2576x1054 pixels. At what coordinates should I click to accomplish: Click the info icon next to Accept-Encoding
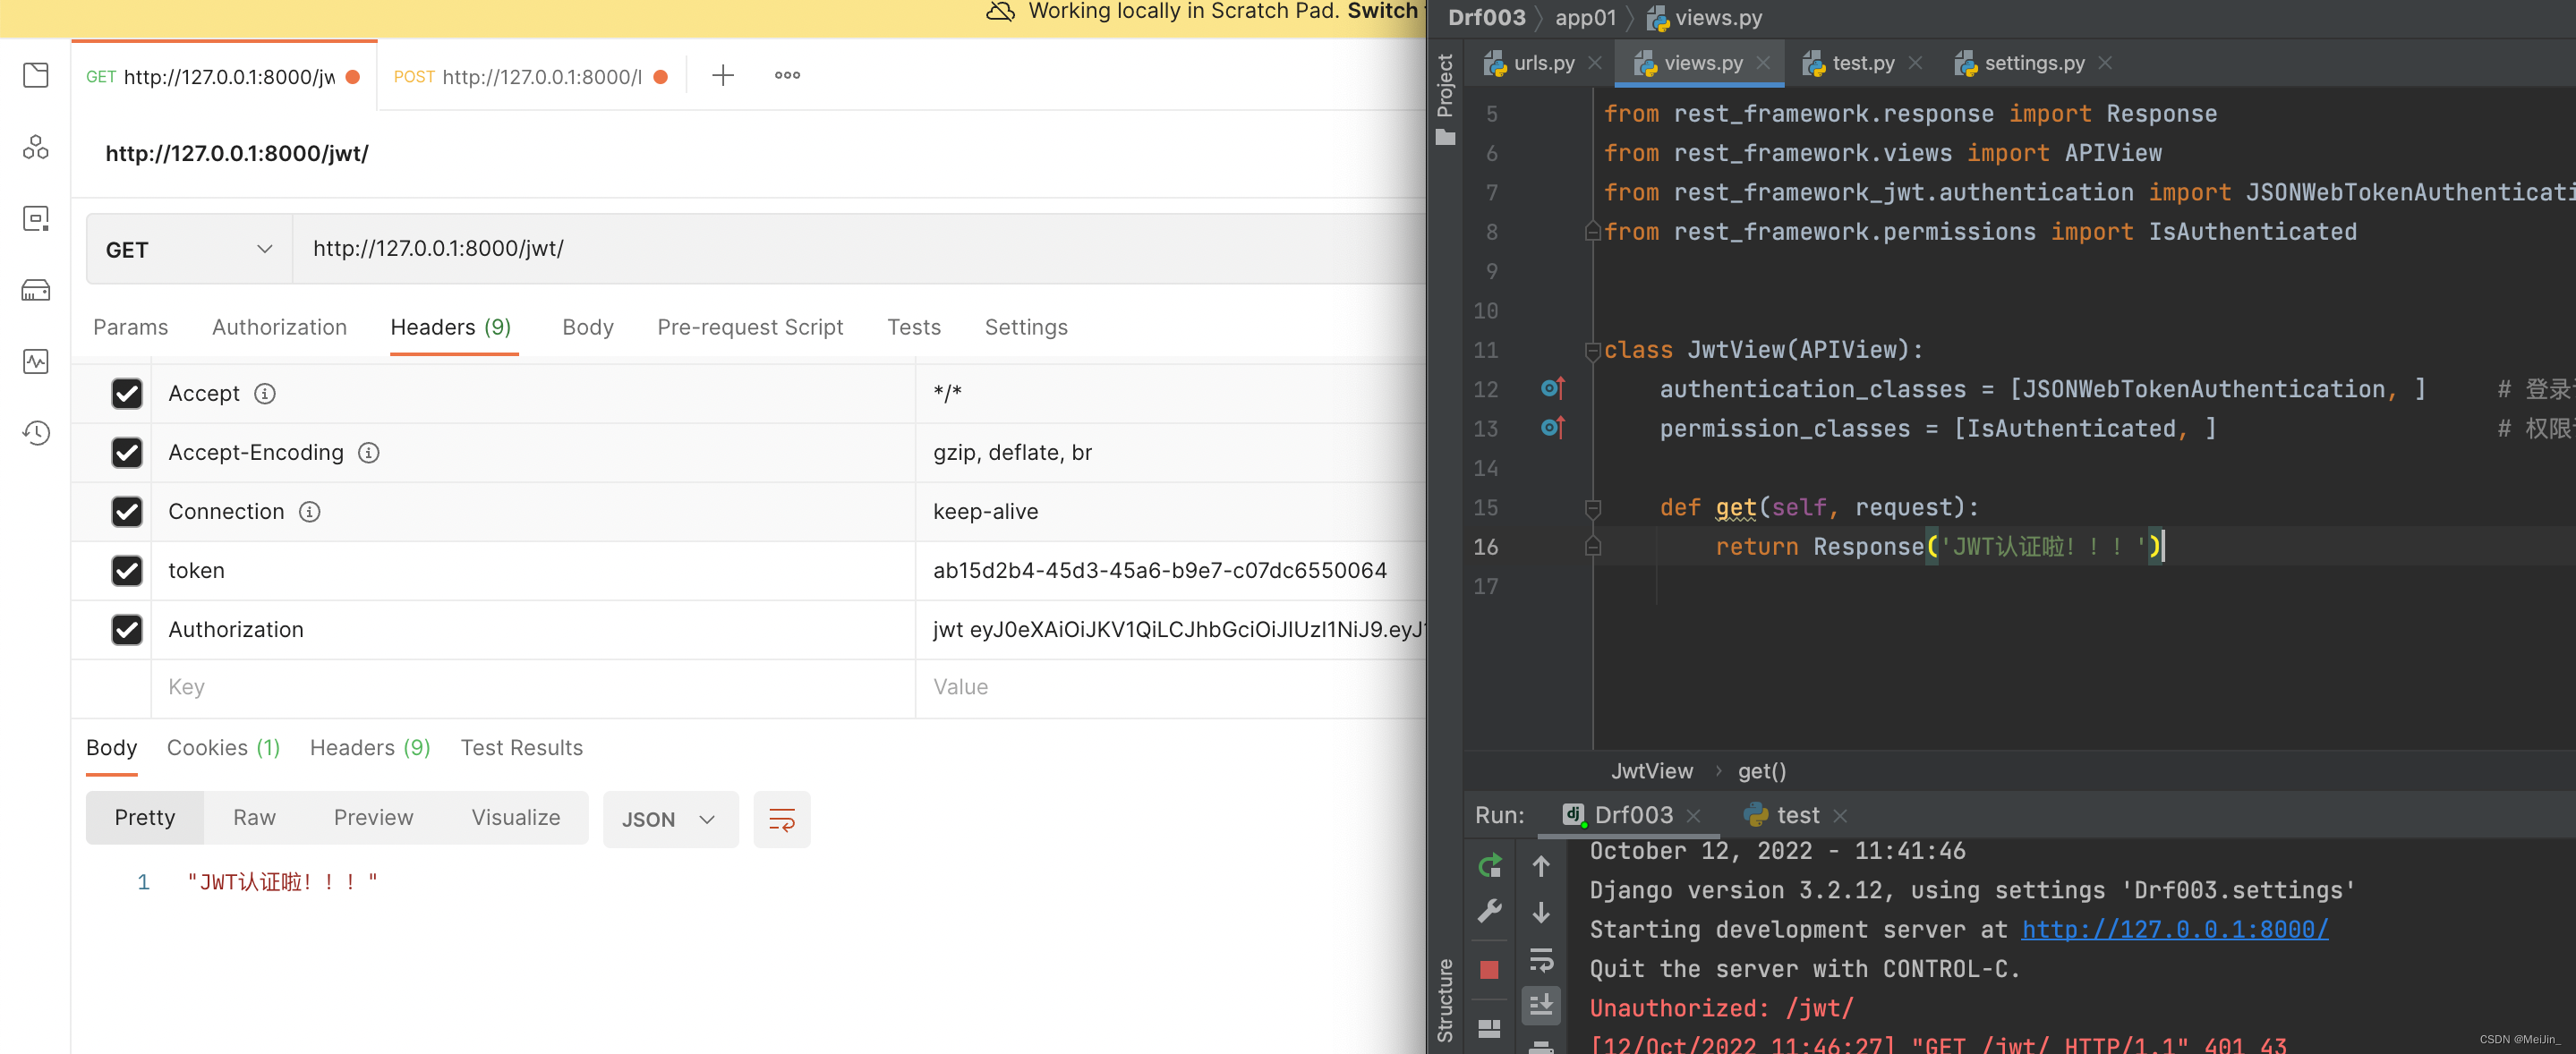[369, 453]
